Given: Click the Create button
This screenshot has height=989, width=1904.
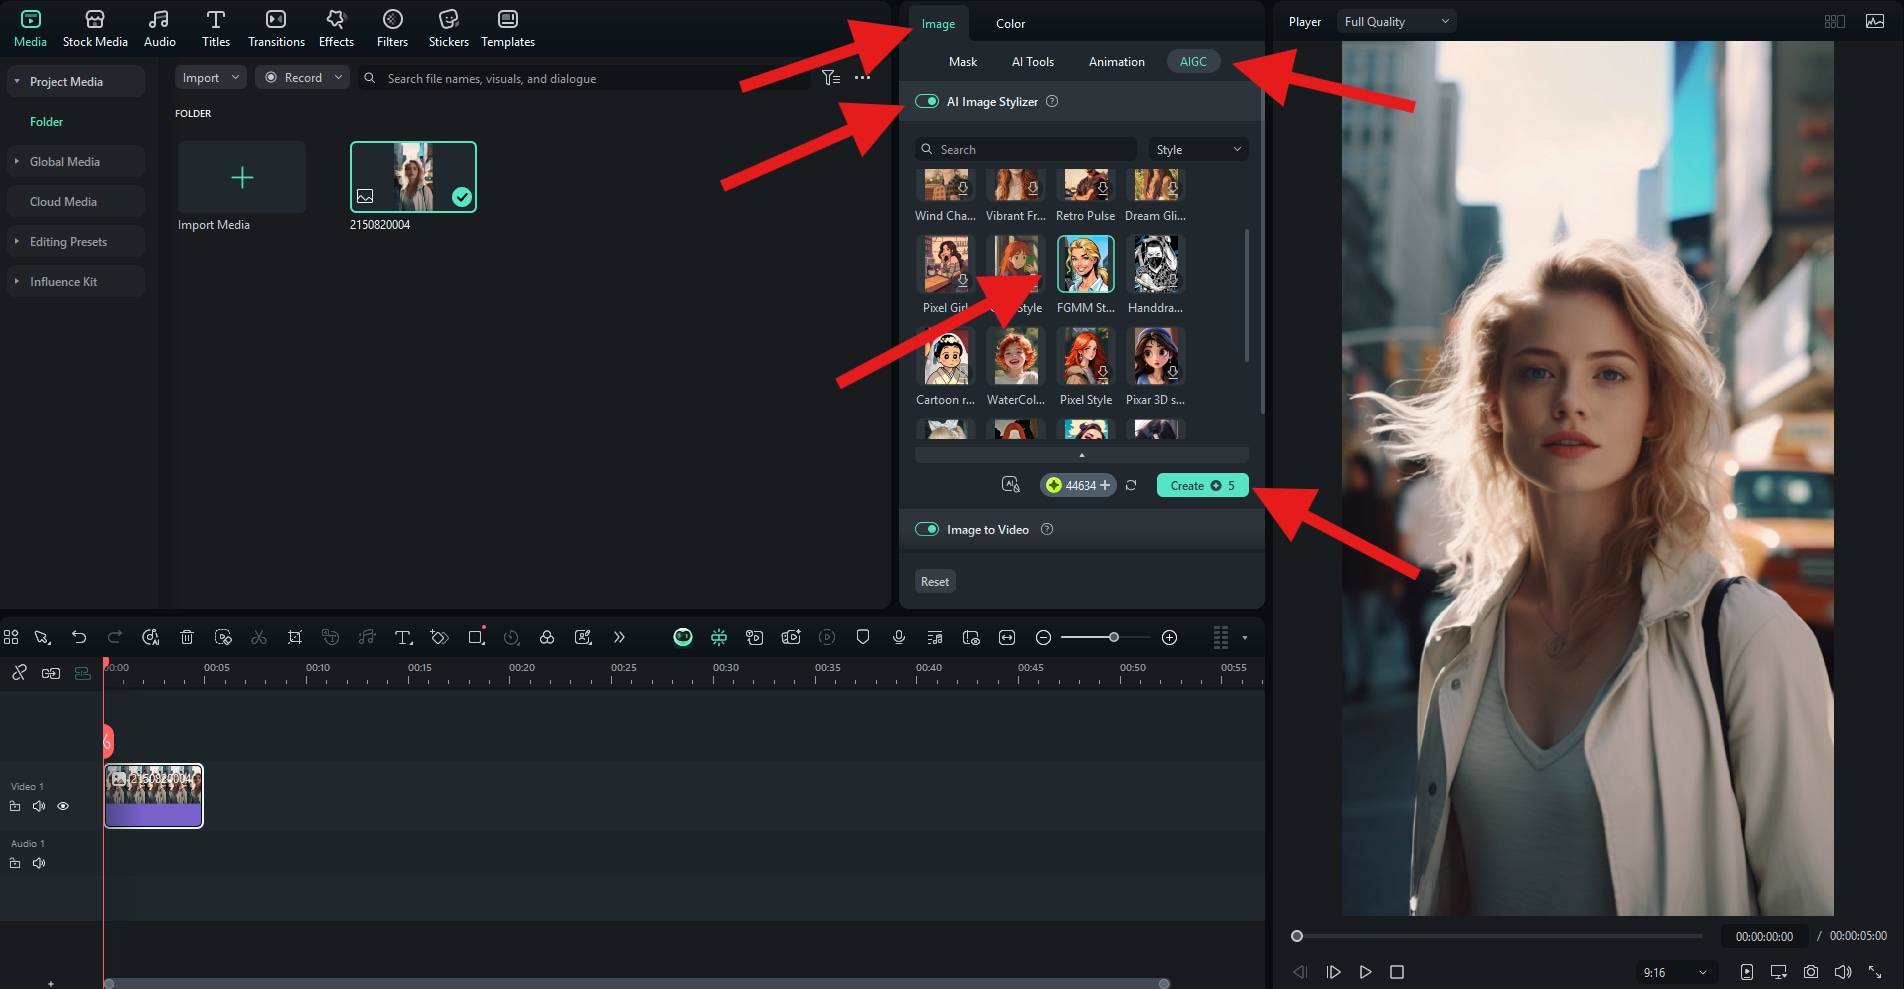Looking at the screenshot, I should [x=1203, y=485].
